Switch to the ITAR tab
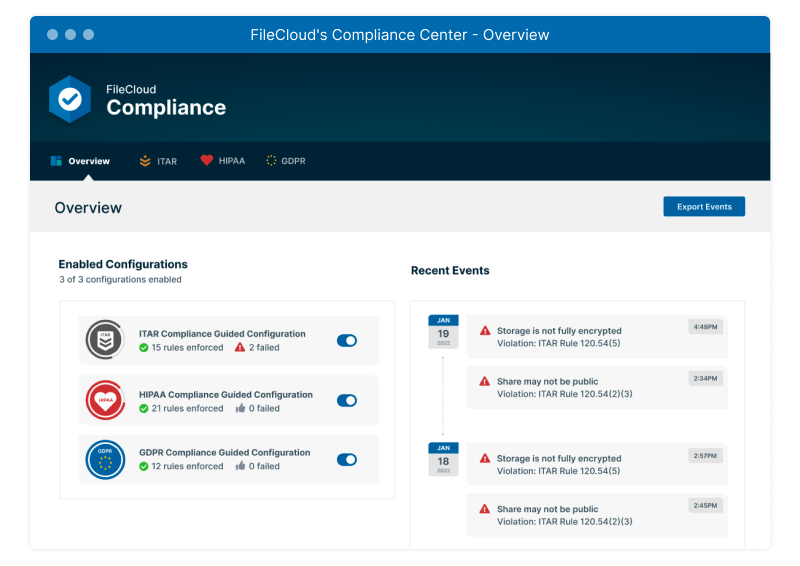 coord(158,161)
